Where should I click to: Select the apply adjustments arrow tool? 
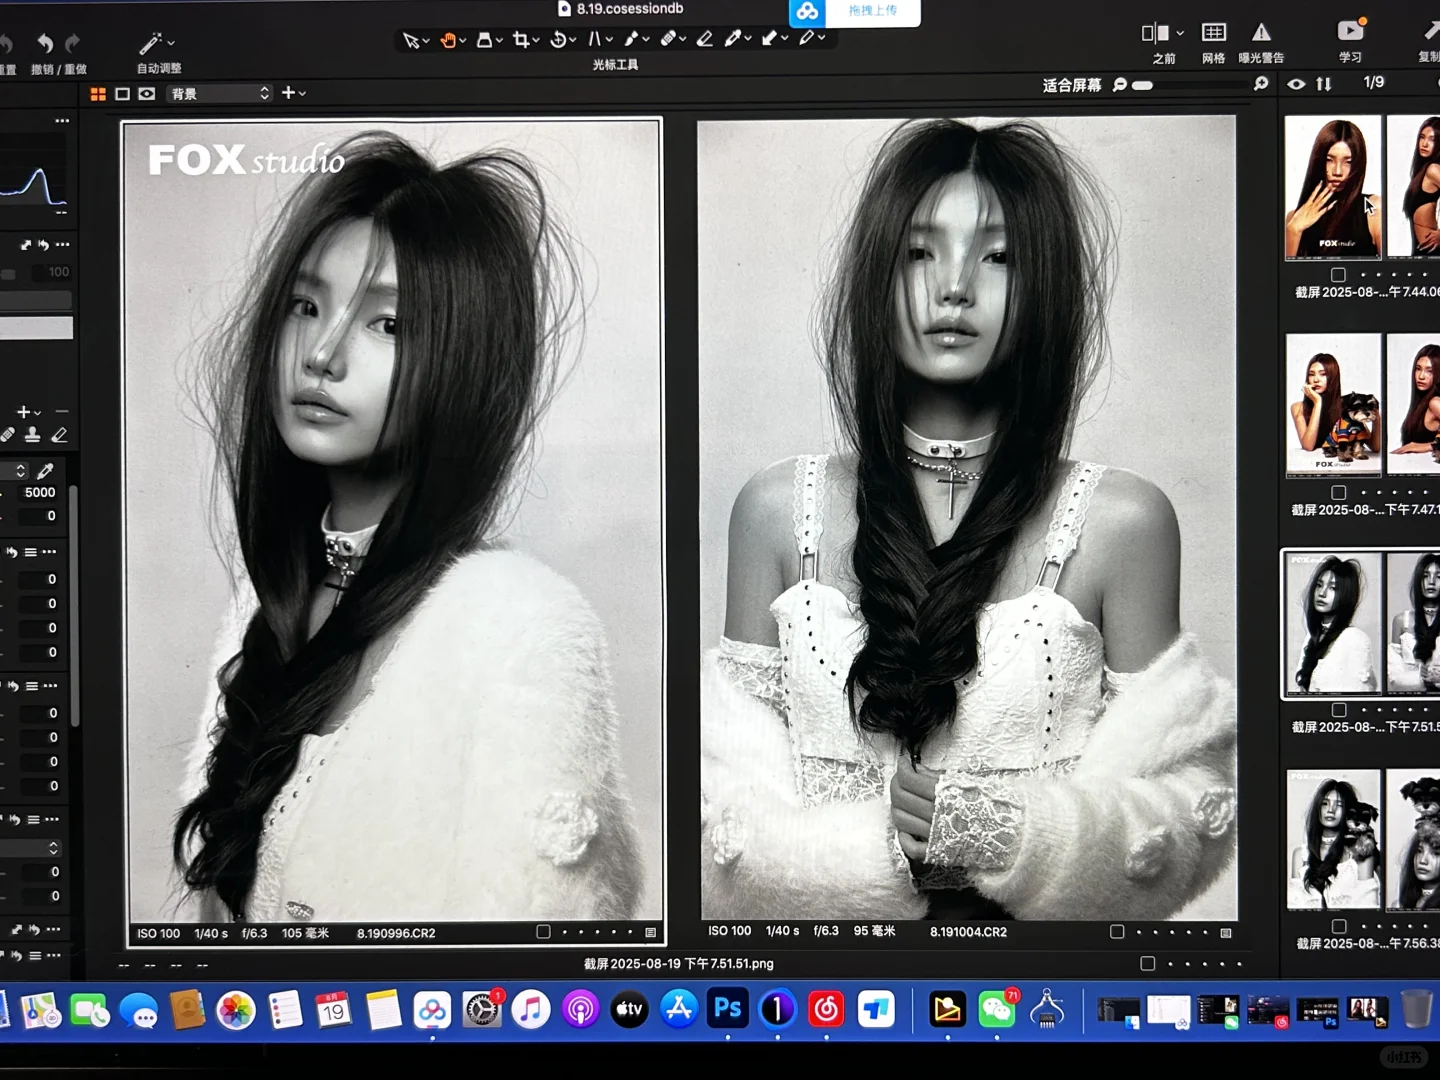[x=769, y=39]
